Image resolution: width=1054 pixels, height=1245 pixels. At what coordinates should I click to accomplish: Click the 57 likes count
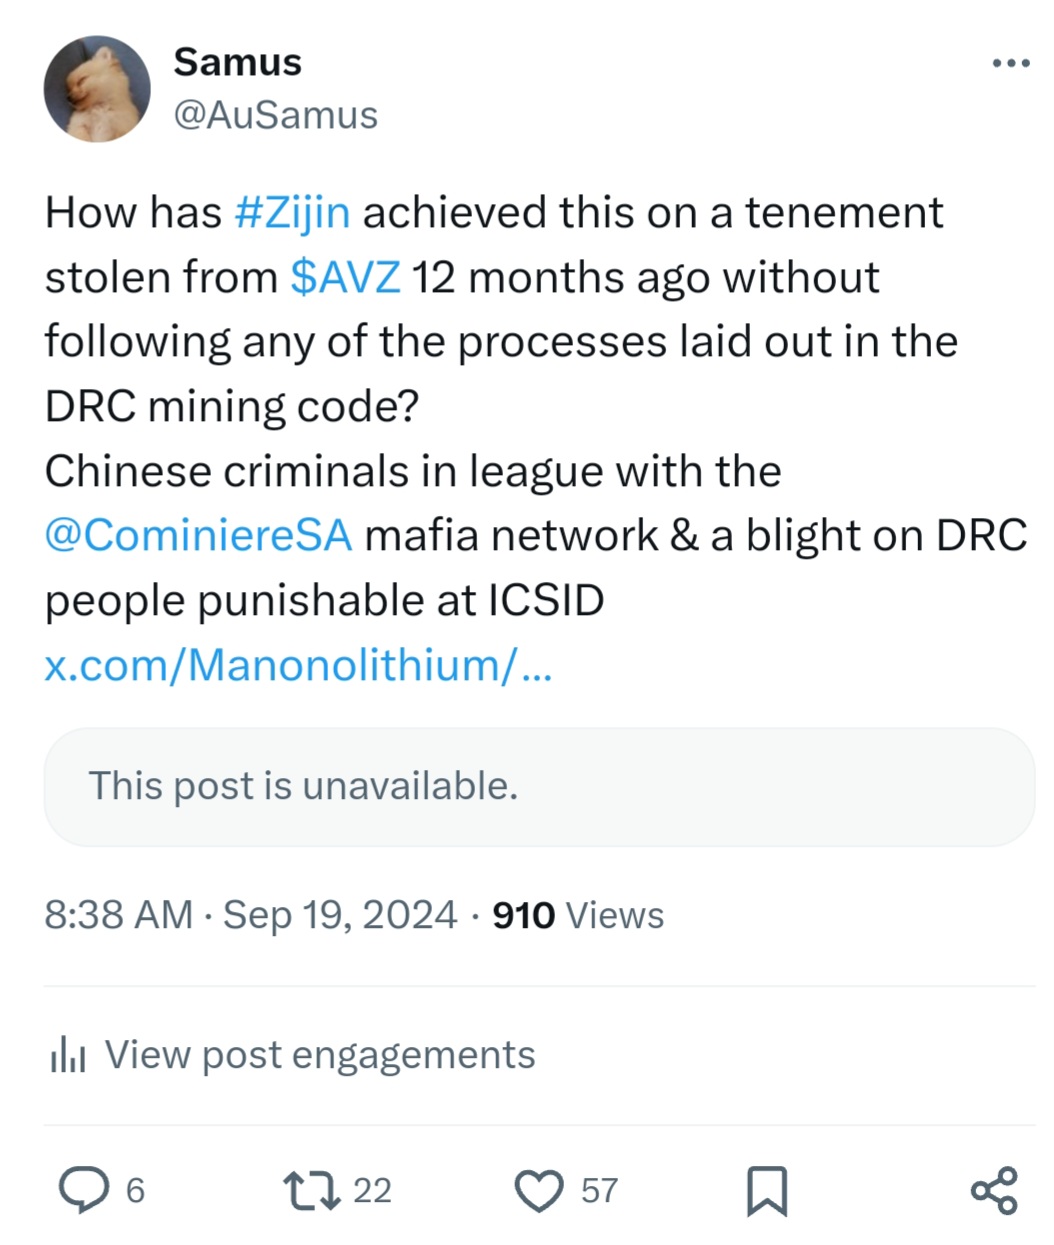pos(599,1190)
